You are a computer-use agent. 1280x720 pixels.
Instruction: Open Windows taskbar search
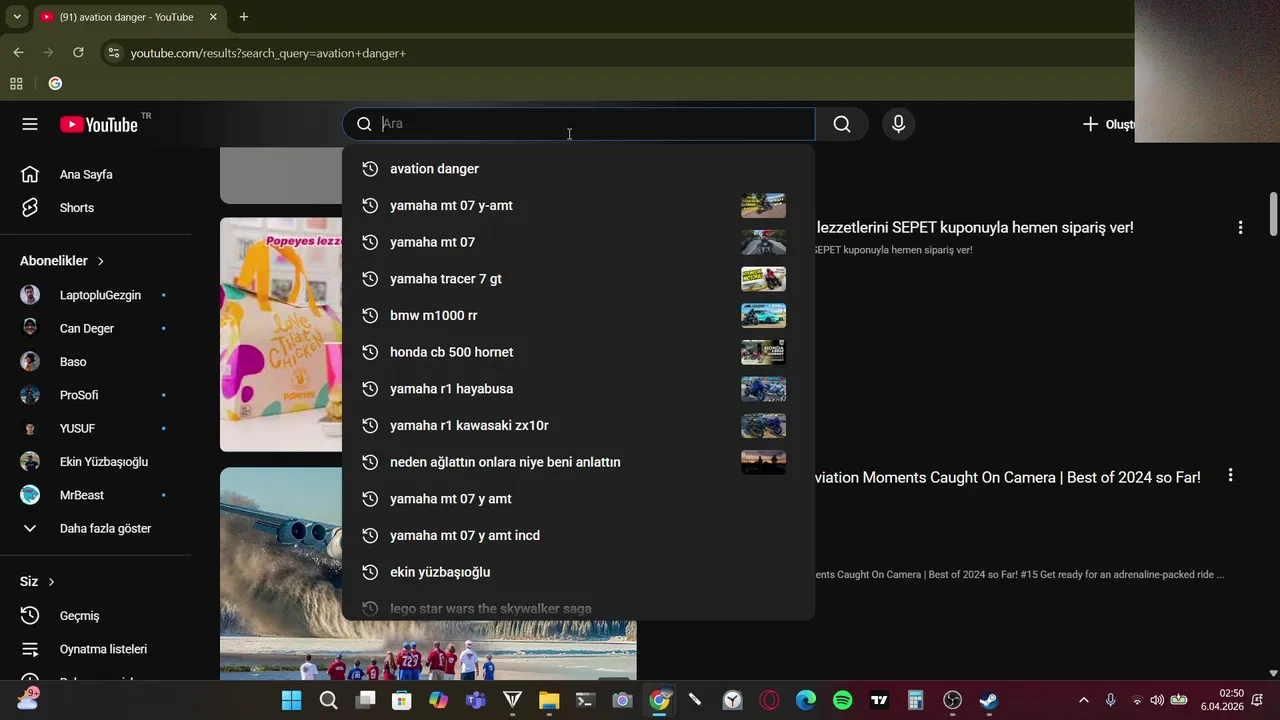click(x=328, y=700)
